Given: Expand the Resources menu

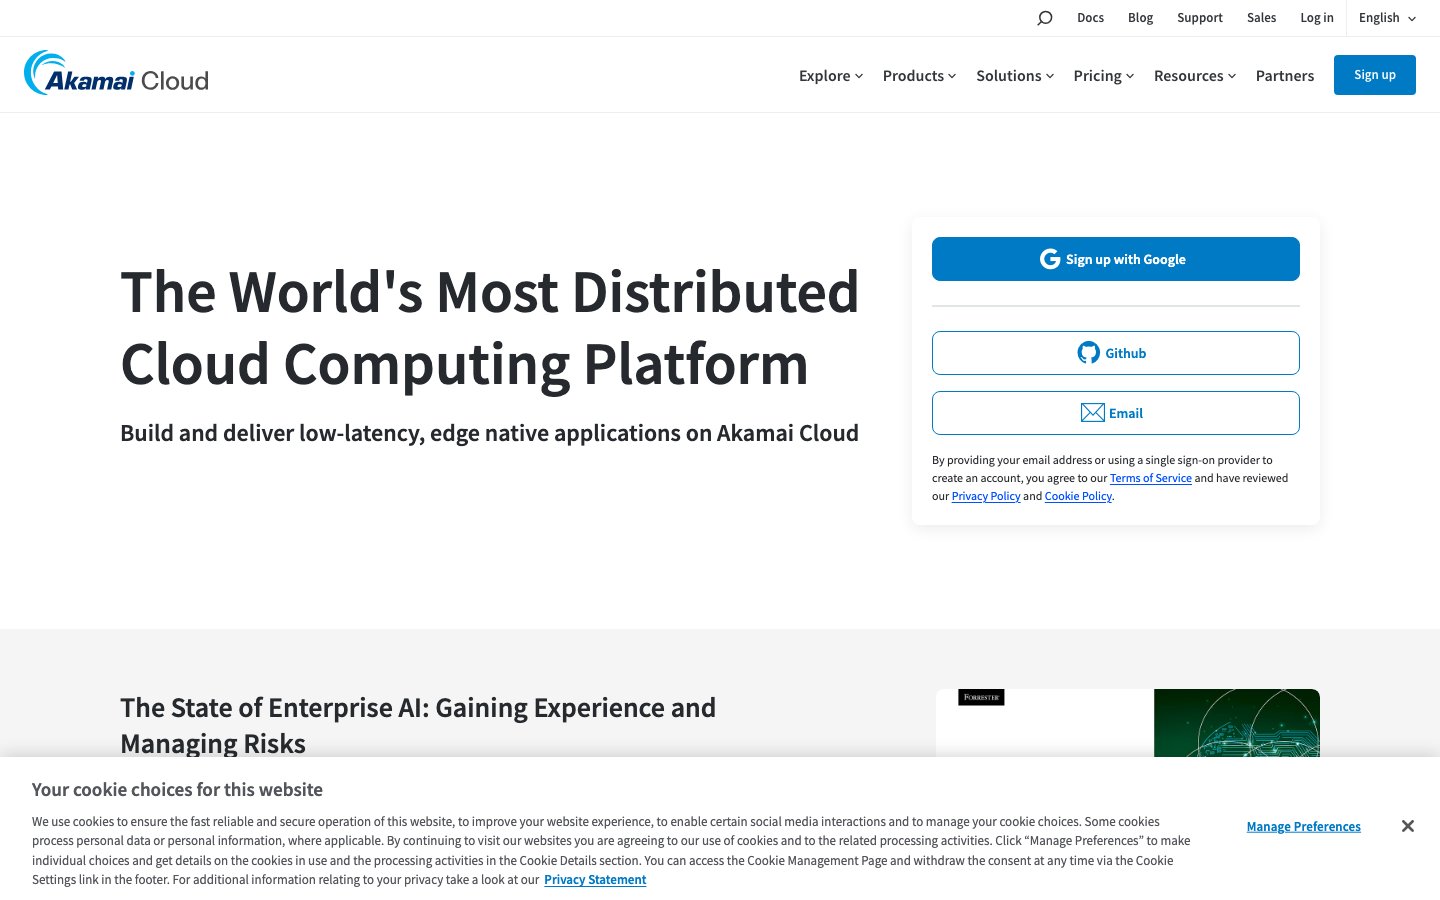Looking at the screenshot, I should [1195, 76].
